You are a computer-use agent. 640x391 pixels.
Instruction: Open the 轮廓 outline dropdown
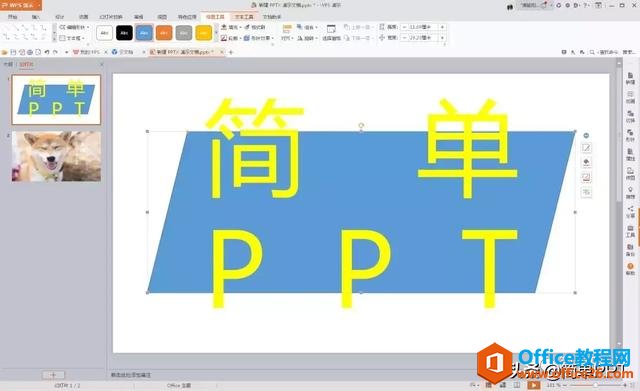(231, 38)
